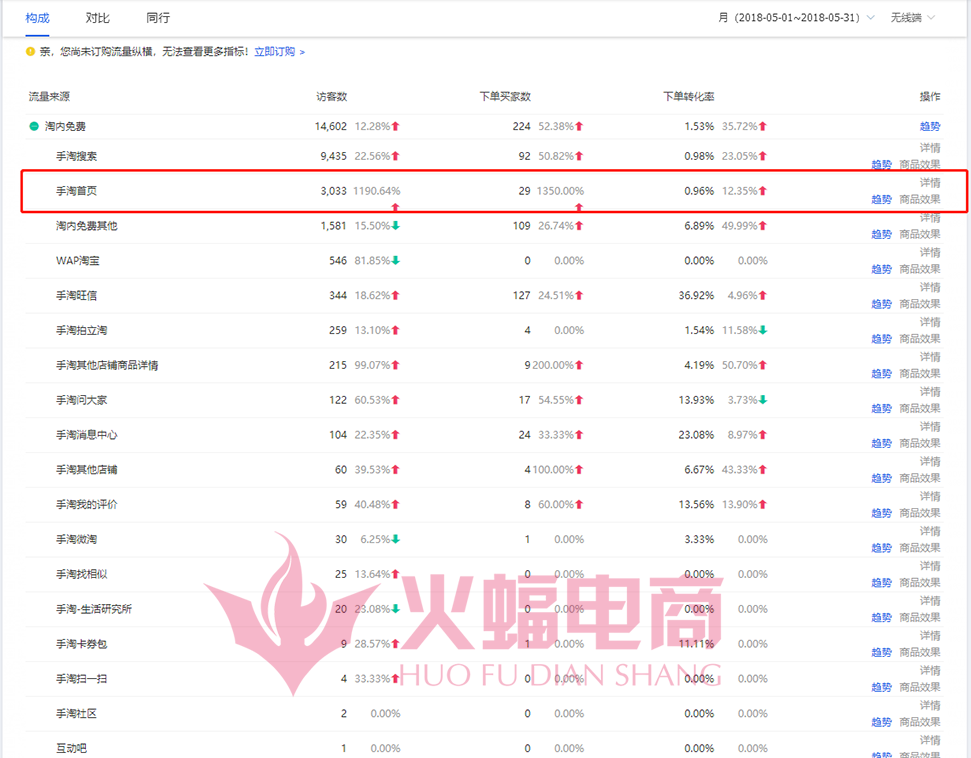
Task: Click the green down arrow beside 淘内免费其他 visitors 15.50%
Action: point(395,226)
